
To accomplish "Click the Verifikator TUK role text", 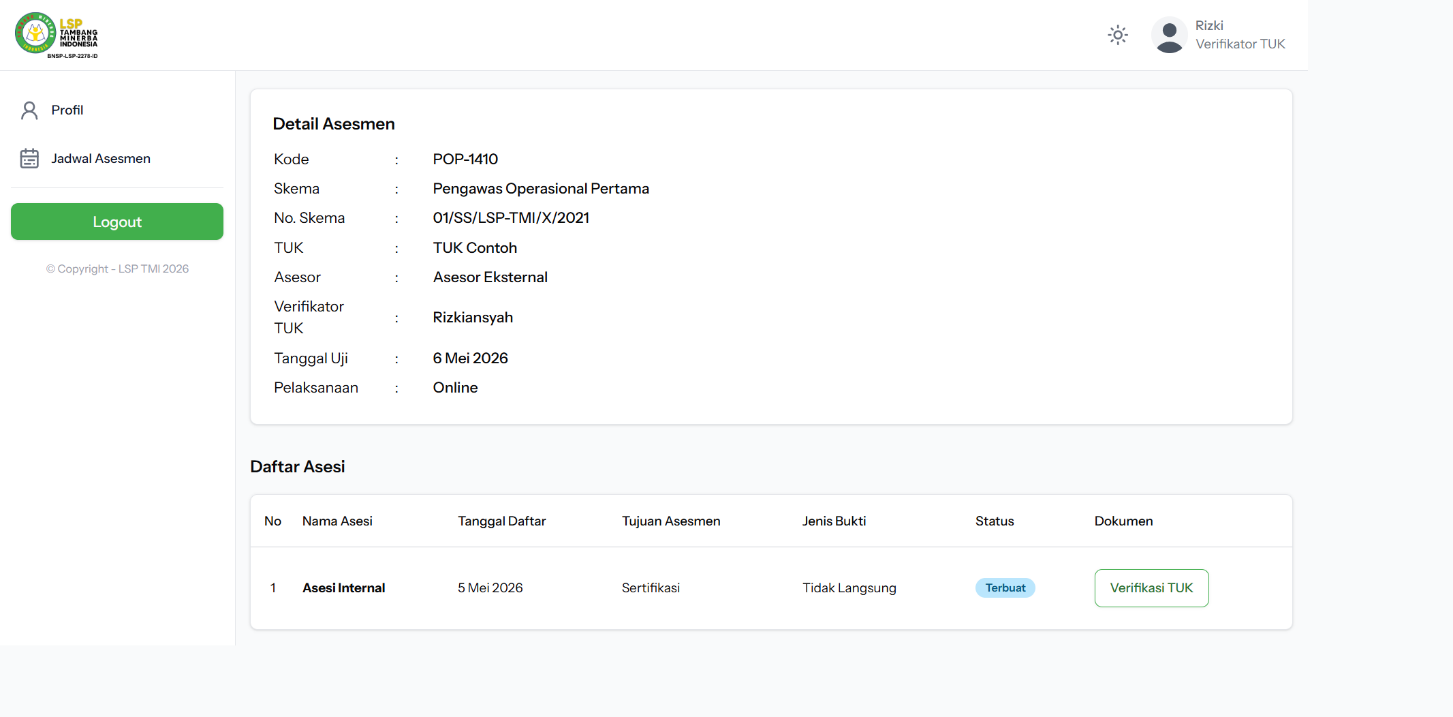I will point(1240,44).
